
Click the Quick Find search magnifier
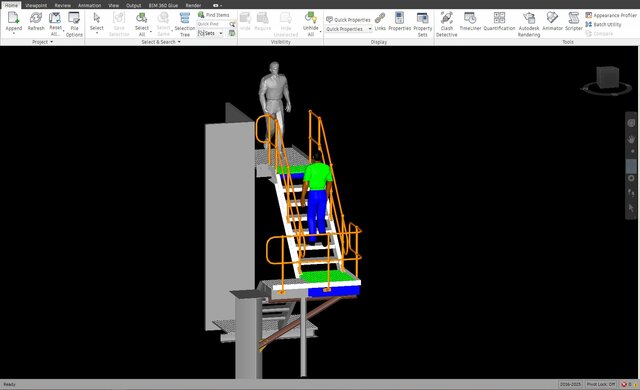pos(232,24)
